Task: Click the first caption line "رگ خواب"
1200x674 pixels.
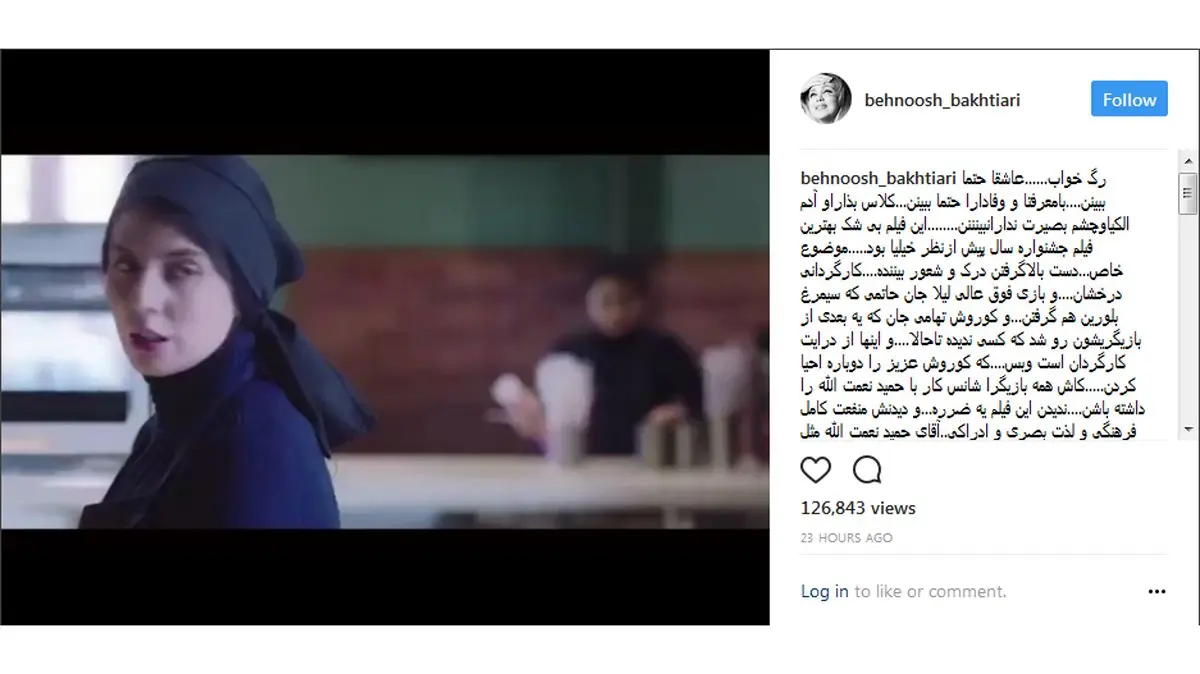Action: coord(1142,178)
